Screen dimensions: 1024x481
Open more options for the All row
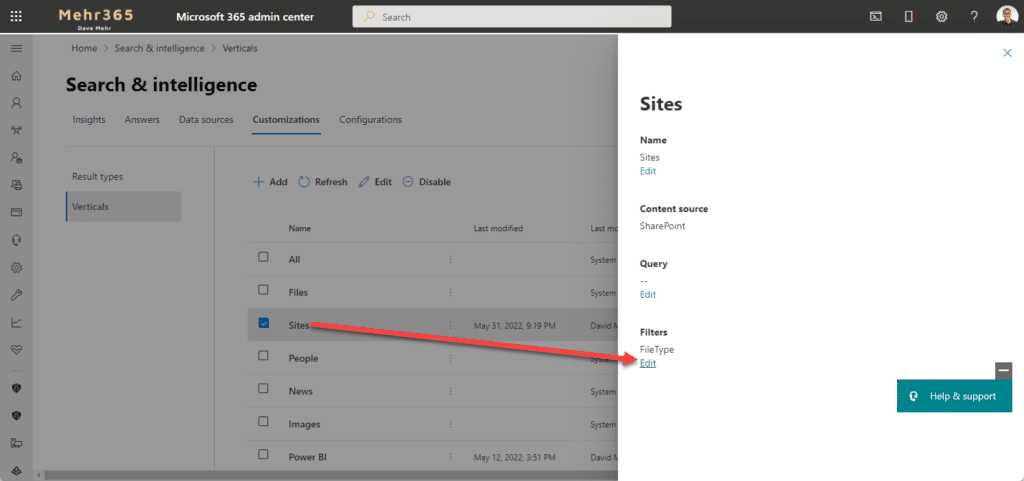pos(450,260)
